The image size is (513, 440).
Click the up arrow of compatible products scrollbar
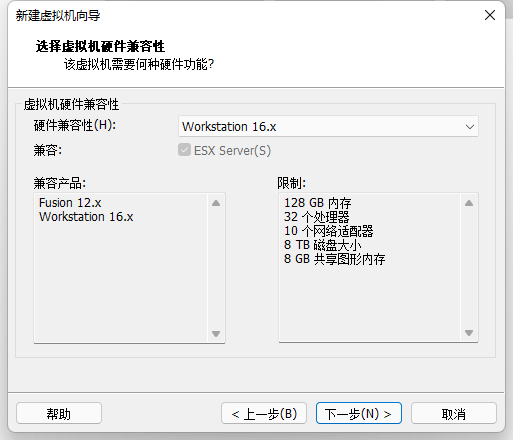[x=216, y=203]
